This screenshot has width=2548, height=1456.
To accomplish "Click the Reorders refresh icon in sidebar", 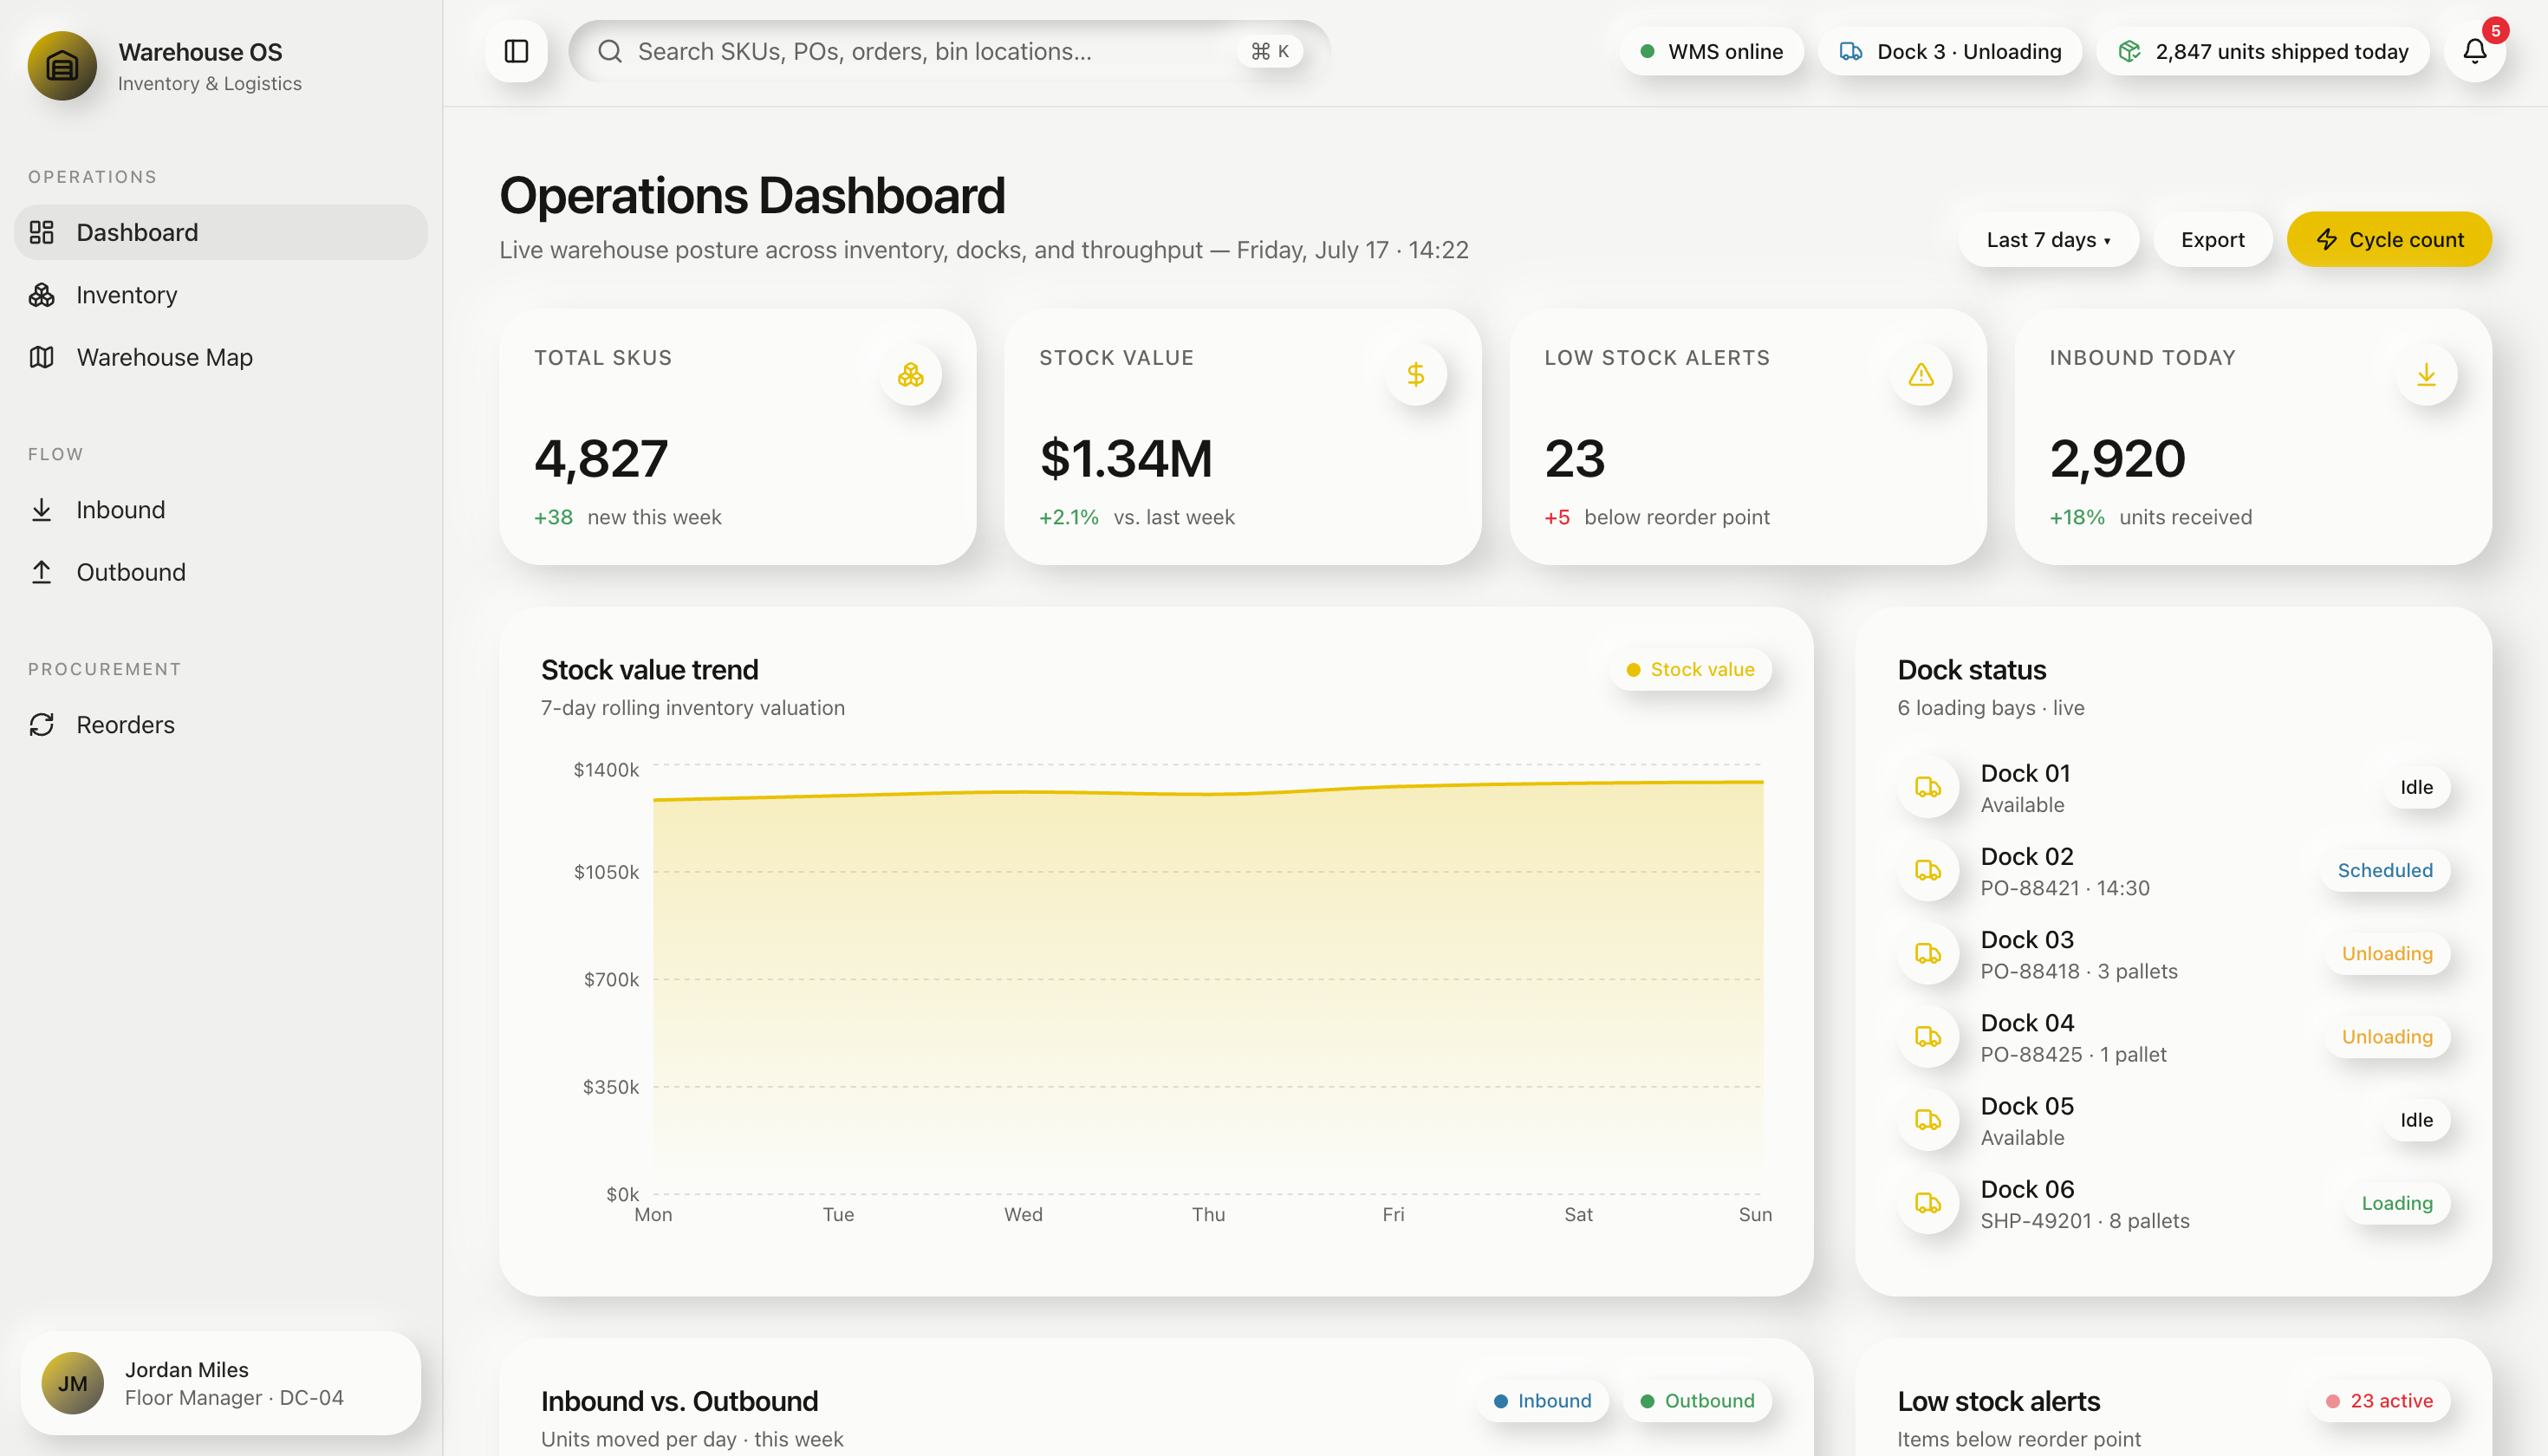I will pos(41,725).
